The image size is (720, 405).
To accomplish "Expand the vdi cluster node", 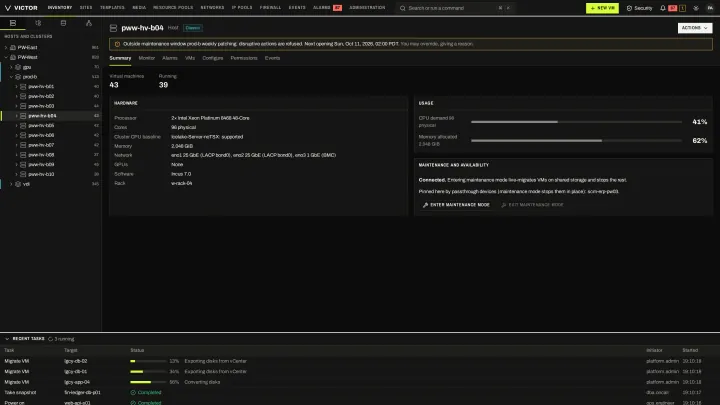I will [11, 184].
